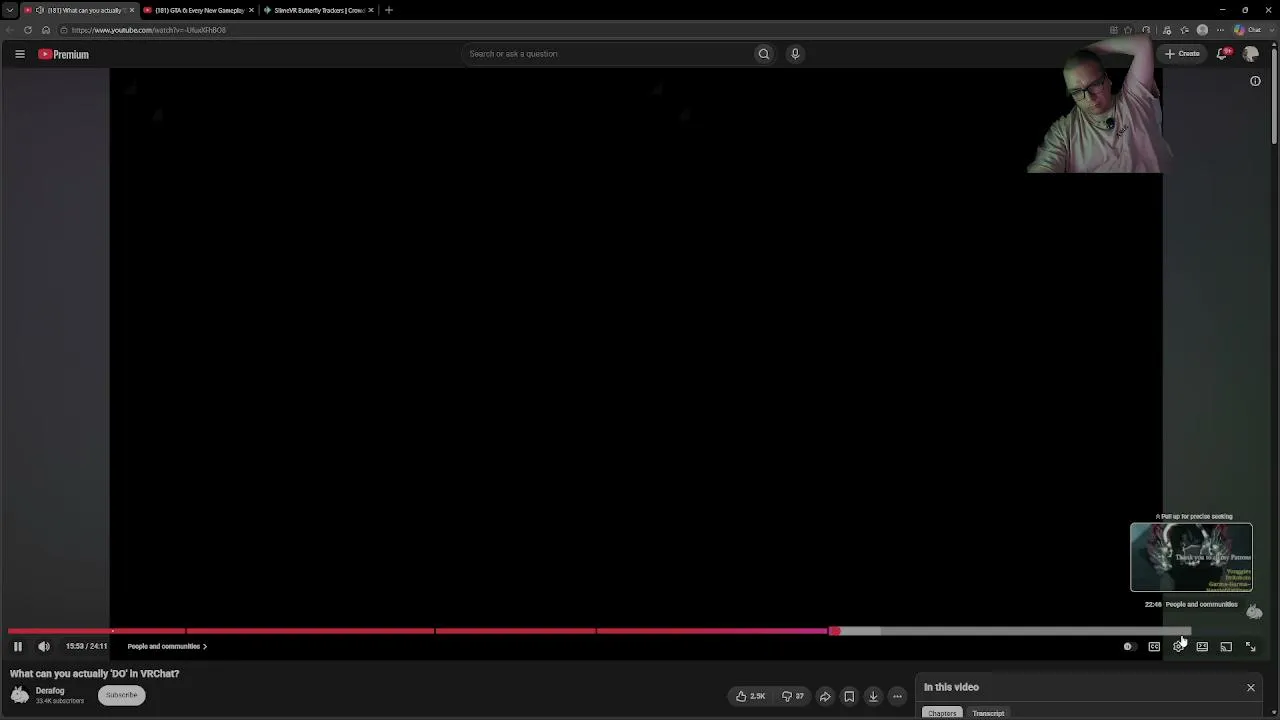The width and height of the screenshot is (1280, 720).
Task: Go to YouTube Premium home logo
Action: coord(64,54)
